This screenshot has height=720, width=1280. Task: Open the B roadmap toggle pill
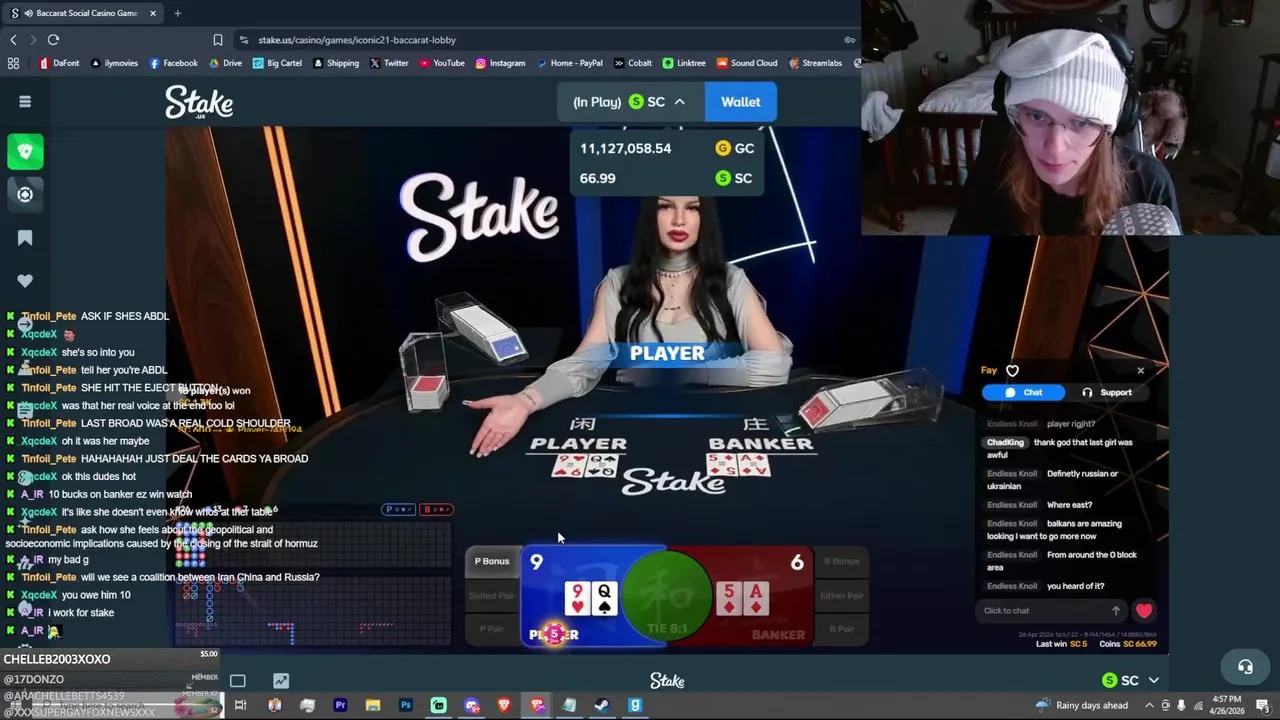click(436, 510)
